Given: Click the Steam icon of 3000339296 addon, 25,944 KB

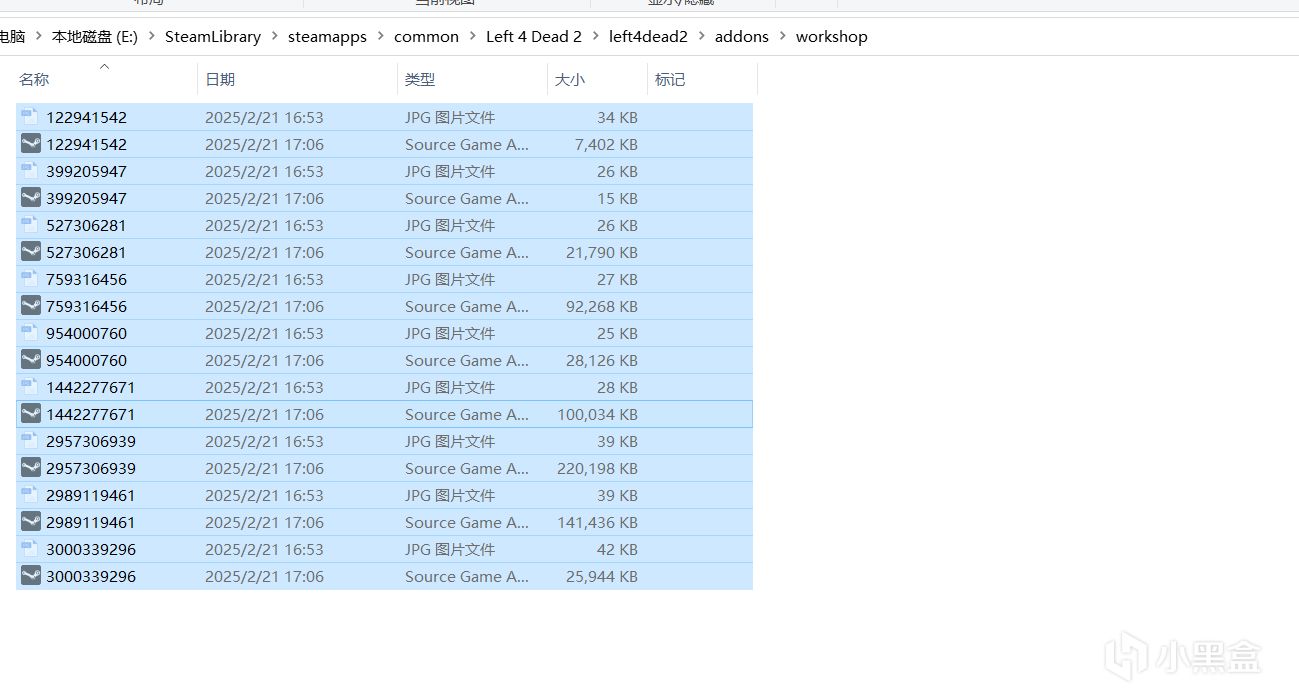Looking at the screenshot, I should [31, 576].
